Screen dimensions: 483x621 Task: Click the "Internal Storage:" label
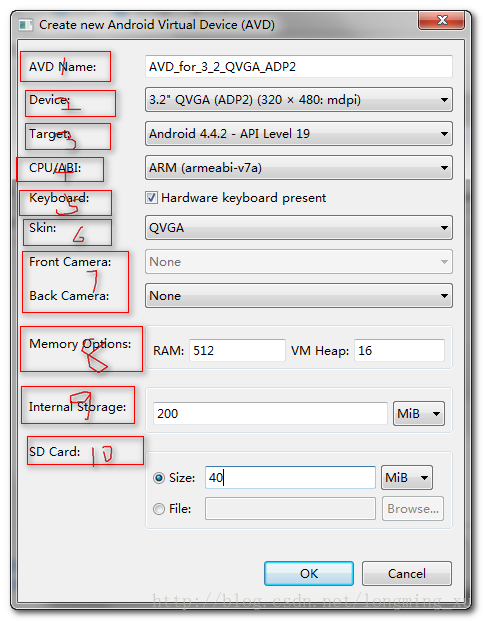(78, 407)
